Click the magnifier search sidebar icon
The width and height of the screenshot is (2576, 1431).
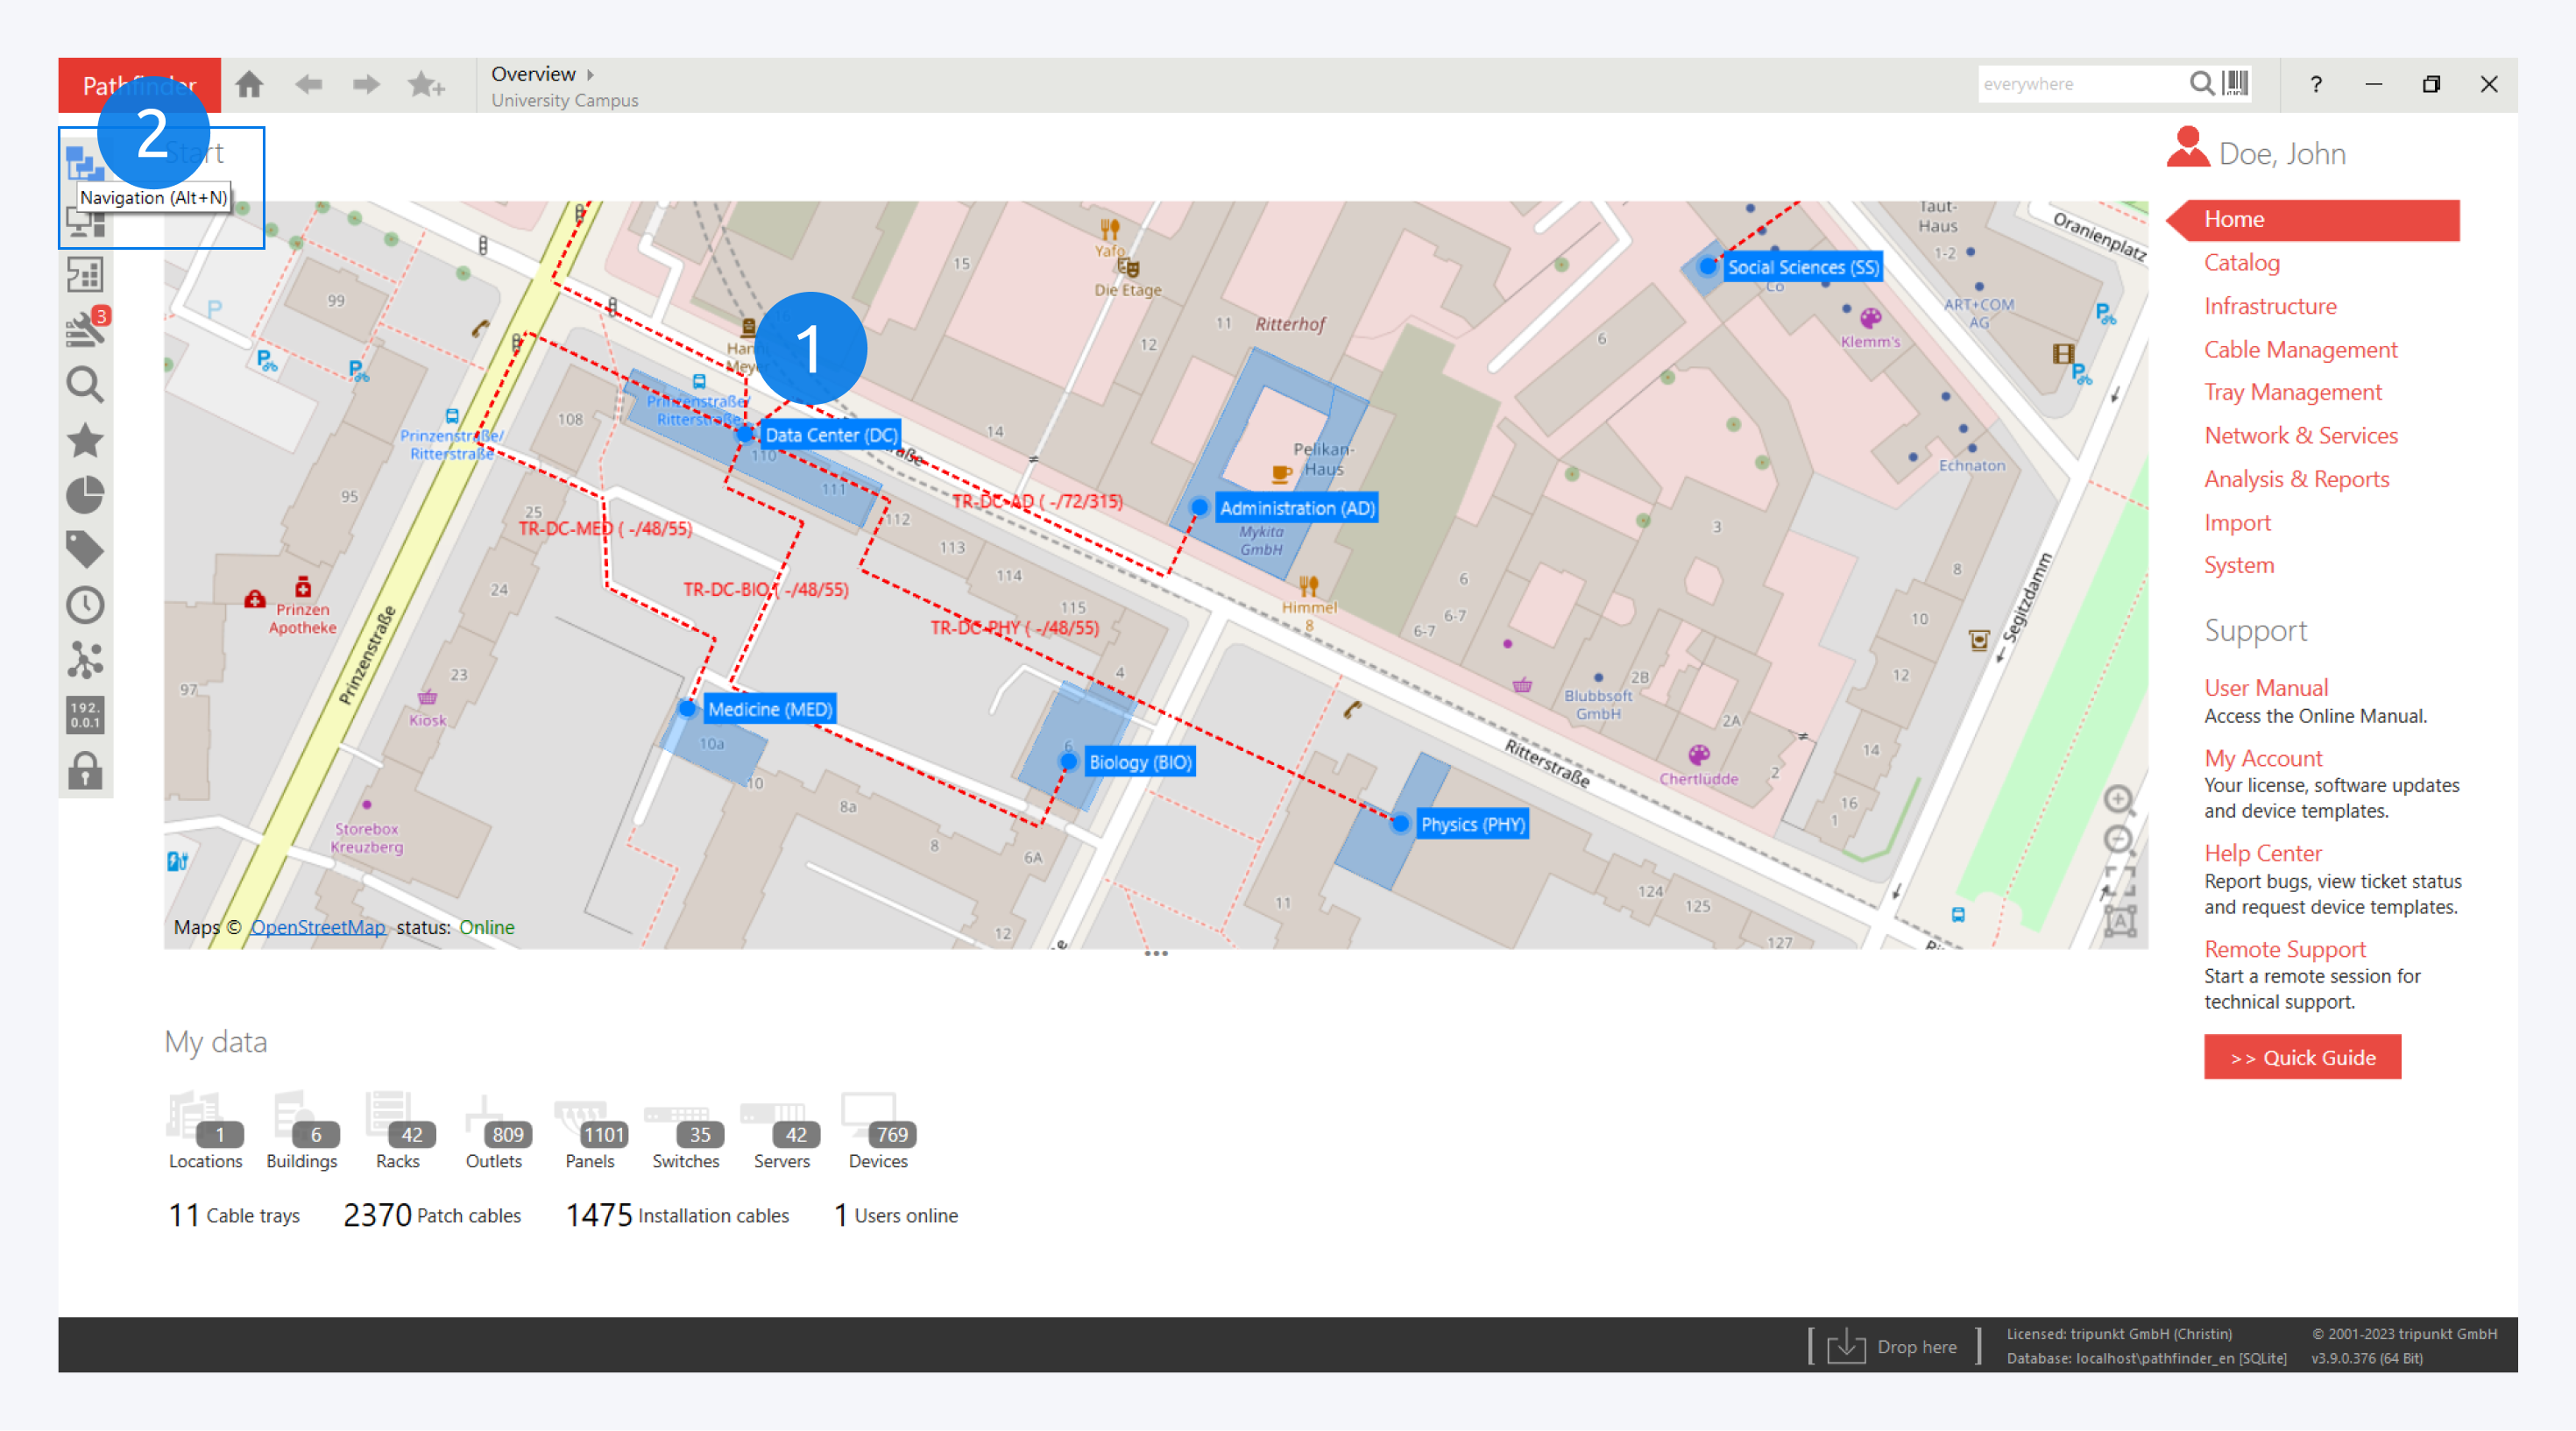pyautogui.click(x=85, y=385)
